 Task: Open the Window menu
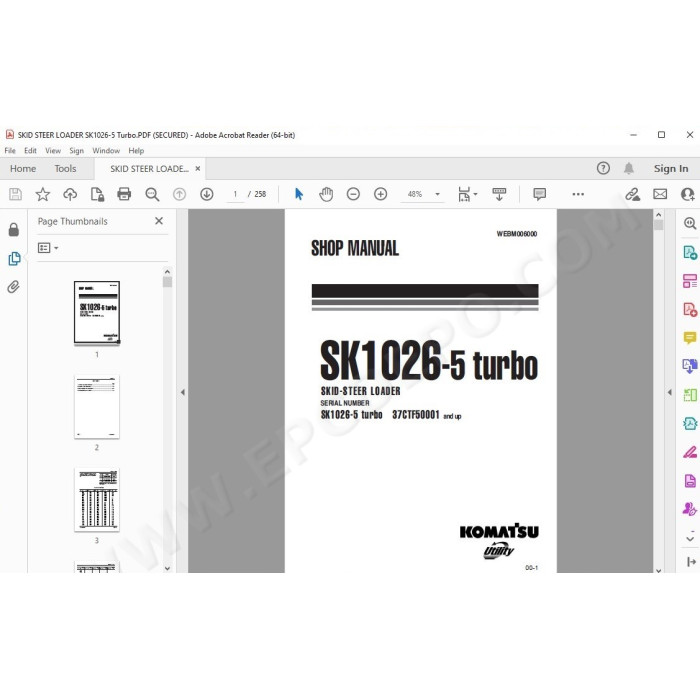106,151
